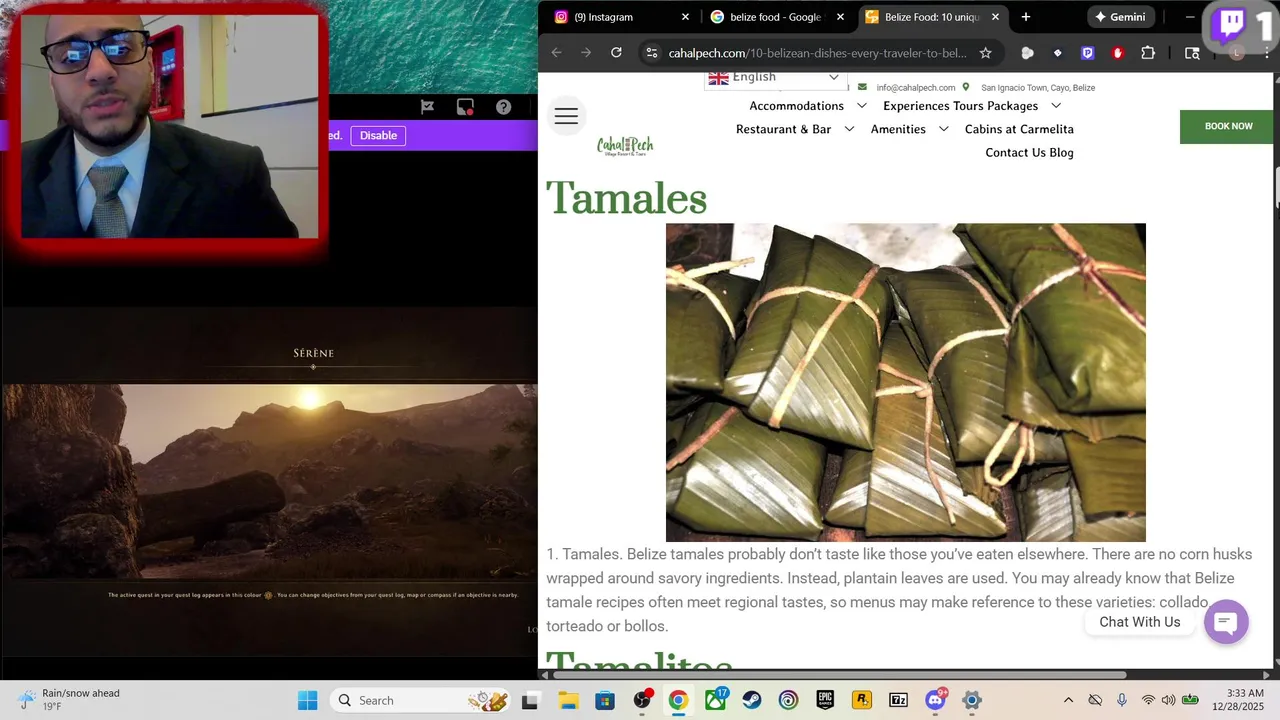Click the Chat With Us label
This screenshot has width=1280, height=720.
pyautogui.click(x=1140, y=622)
